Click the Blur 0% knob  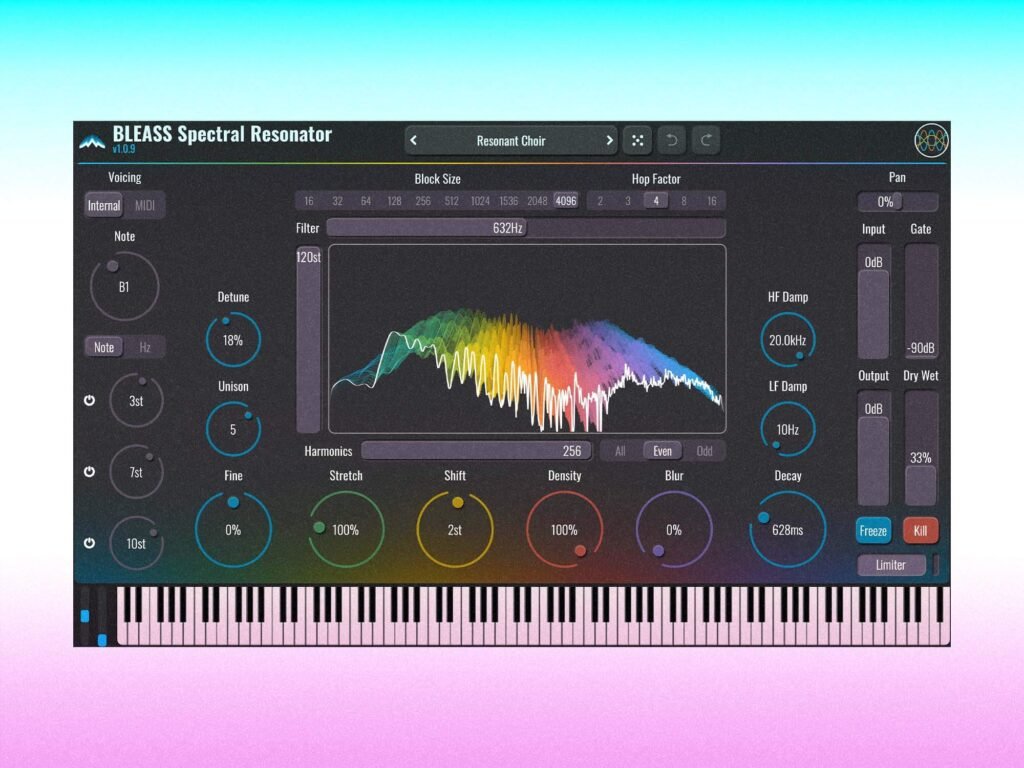click(x=674, y=530)
